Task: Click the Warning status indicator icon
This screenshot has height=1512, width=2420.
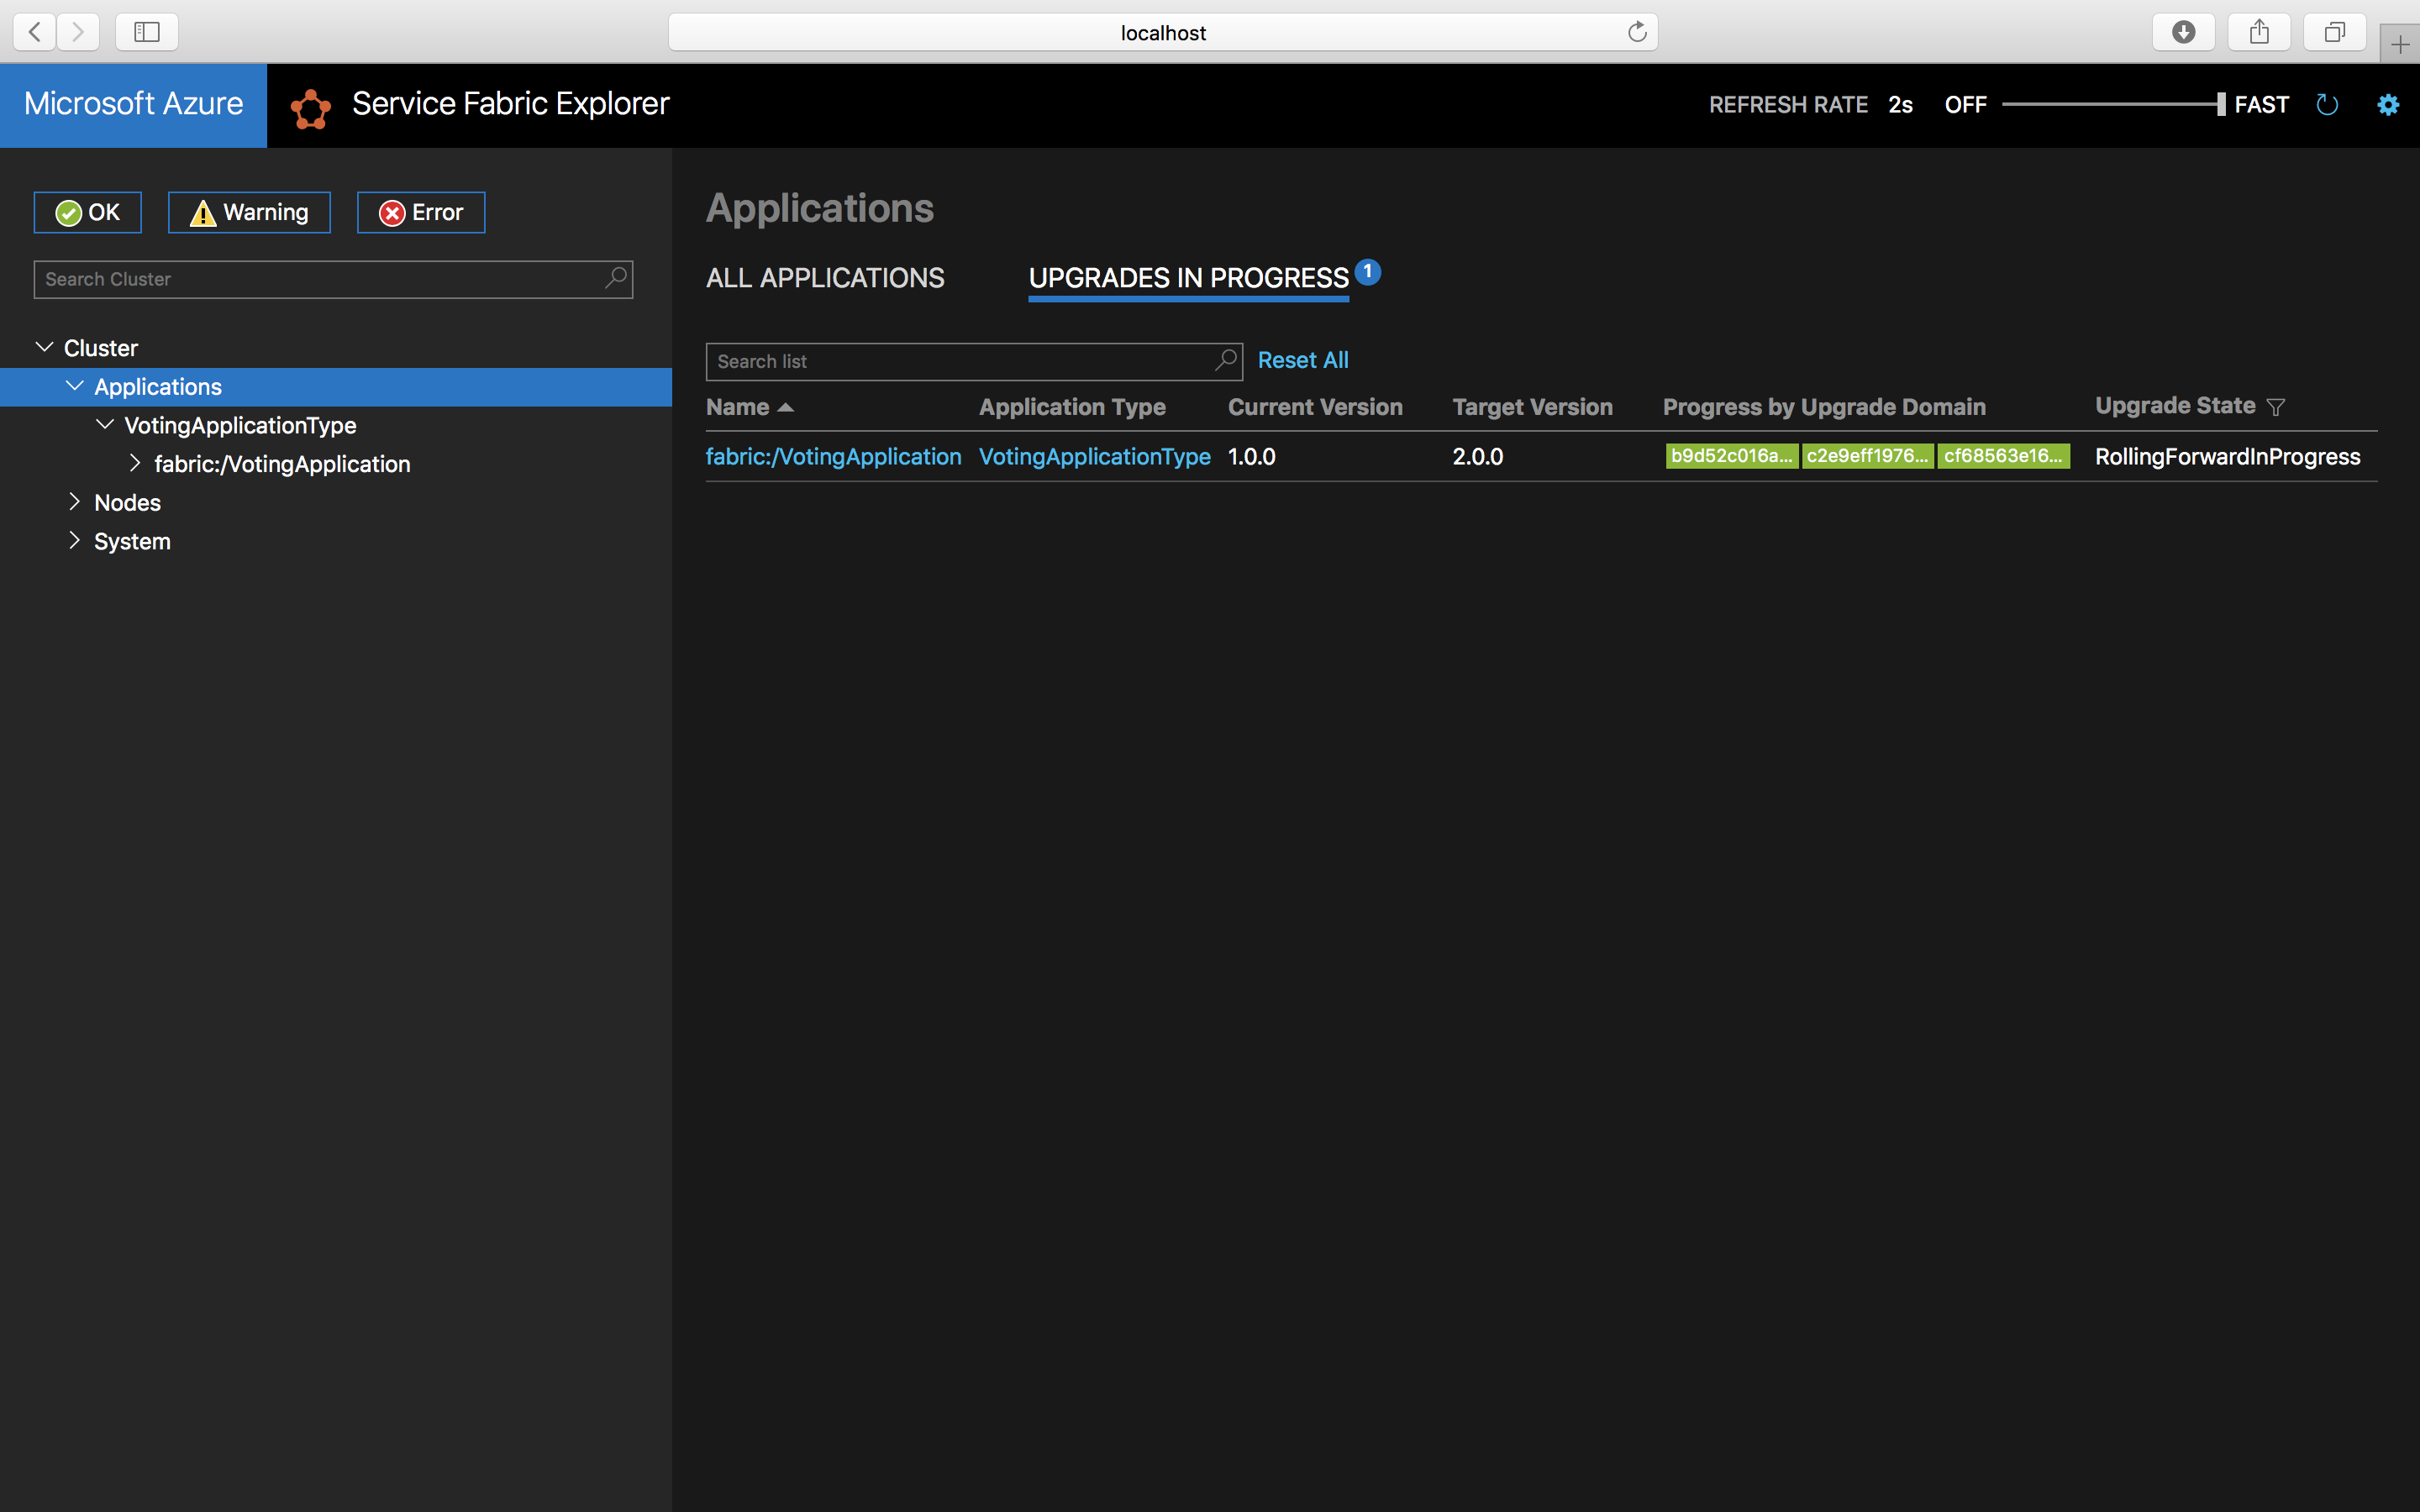Action: pos(203,211)
